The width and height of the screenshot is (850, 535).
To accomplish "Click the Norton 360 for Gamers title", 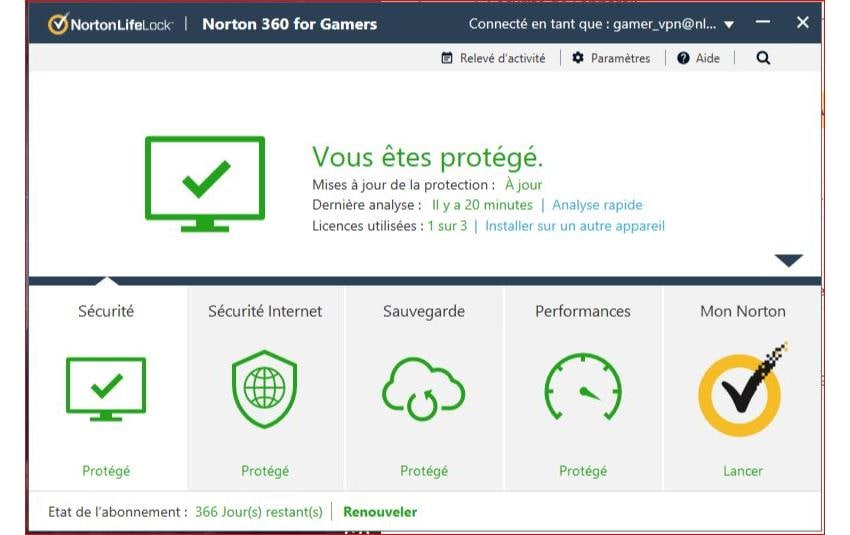I will coord(289,24).
